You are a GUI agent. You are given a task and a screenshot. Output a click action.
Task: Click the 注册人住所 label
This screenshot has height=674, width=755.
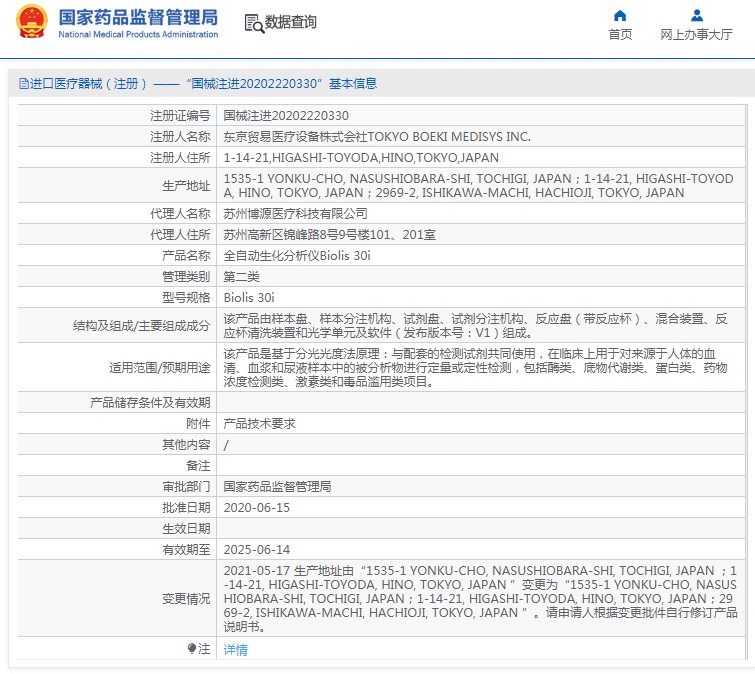point(180,158)
